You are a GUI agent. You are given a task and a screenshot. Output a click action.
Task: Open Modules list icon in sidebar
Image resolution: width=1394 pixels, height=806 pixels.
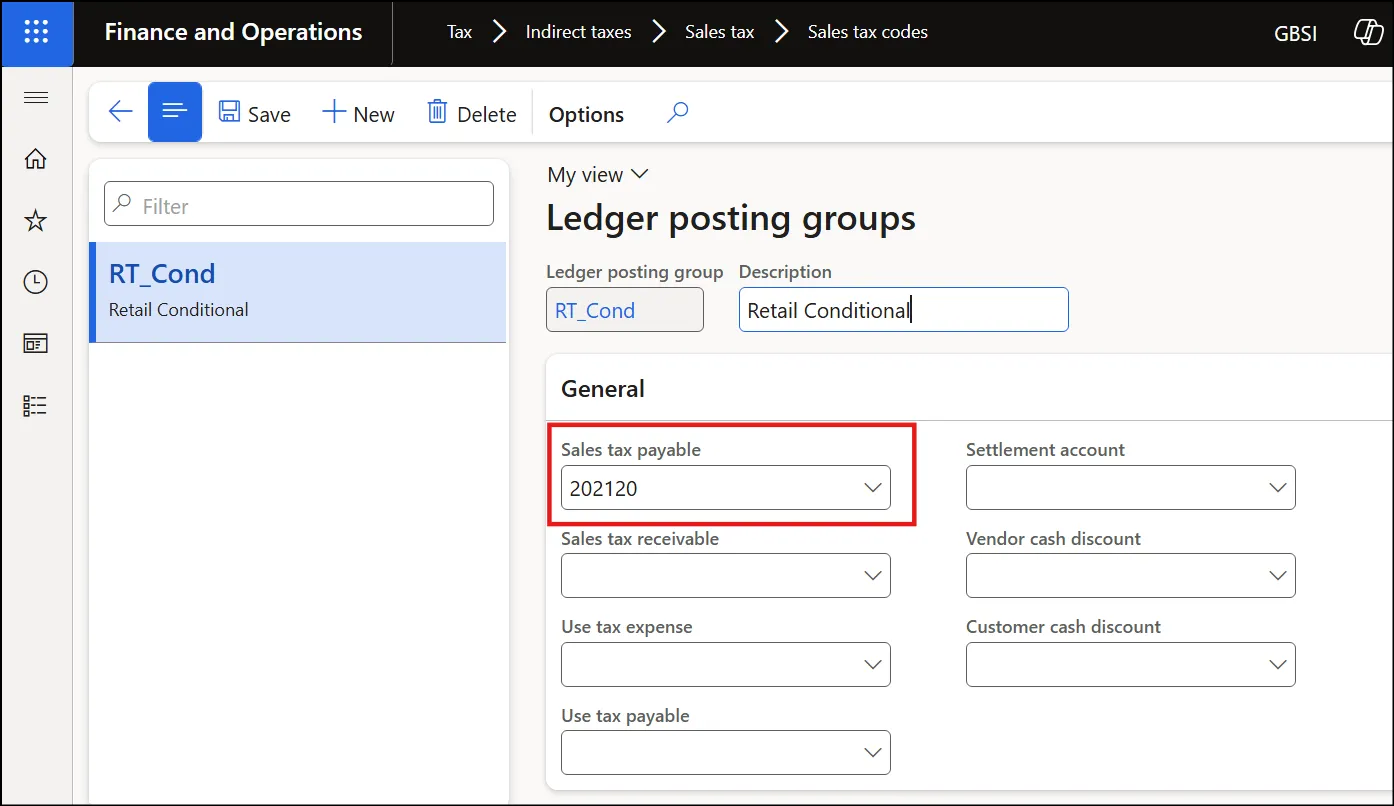(36, 406)
